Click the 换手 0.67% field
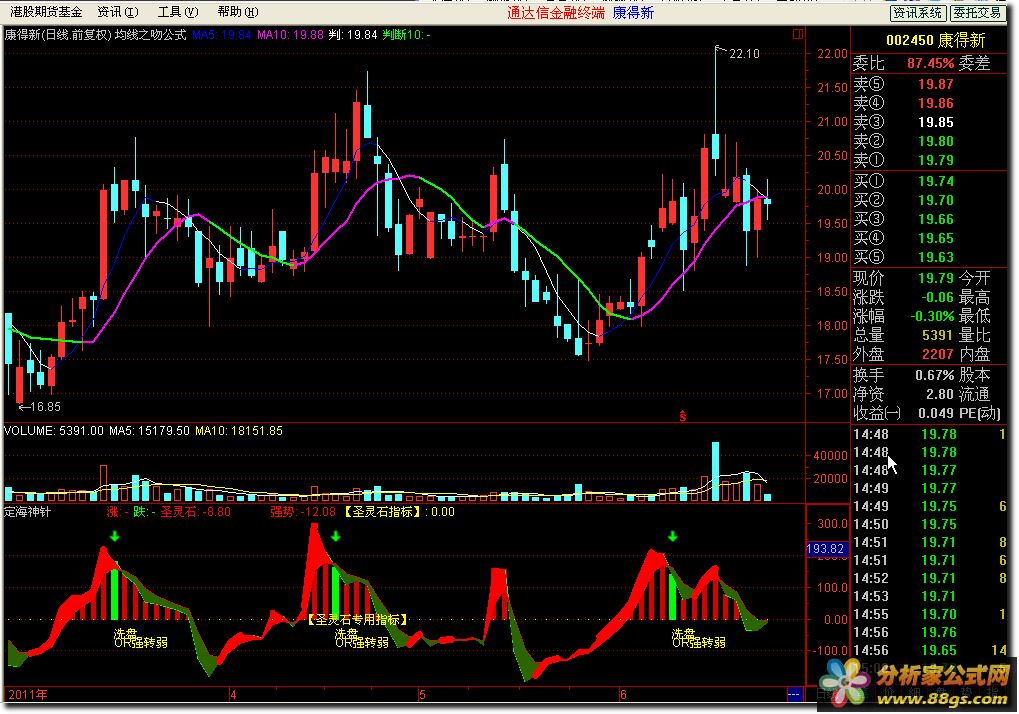 pyautogui.click(x=903, y=376)
